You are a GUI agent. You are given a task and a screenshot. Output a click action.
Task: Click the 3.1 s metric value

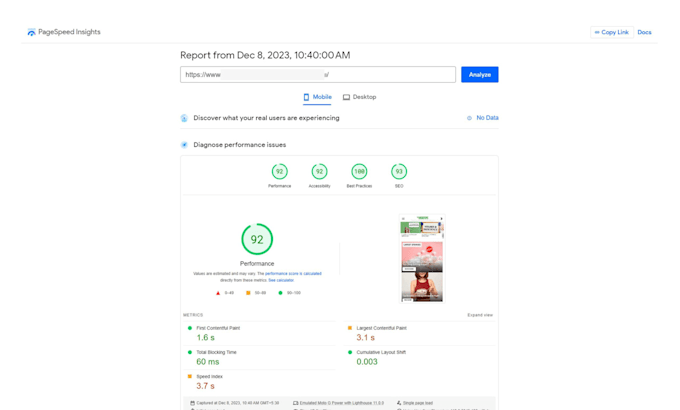tap(366, 338)
